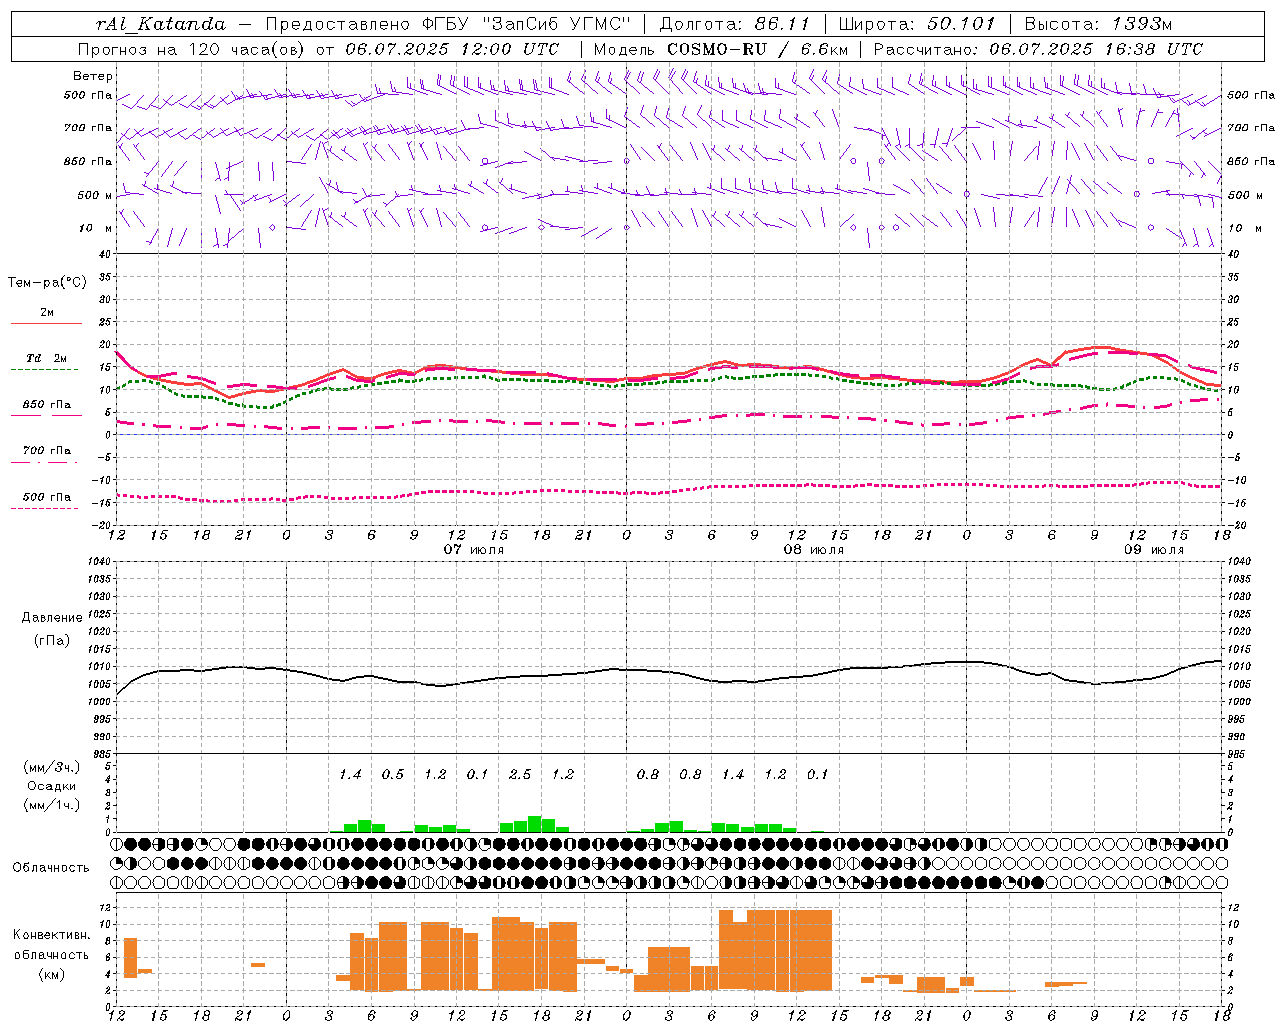Click the Конвективн. облачность panel label

[x=51, y=945]
